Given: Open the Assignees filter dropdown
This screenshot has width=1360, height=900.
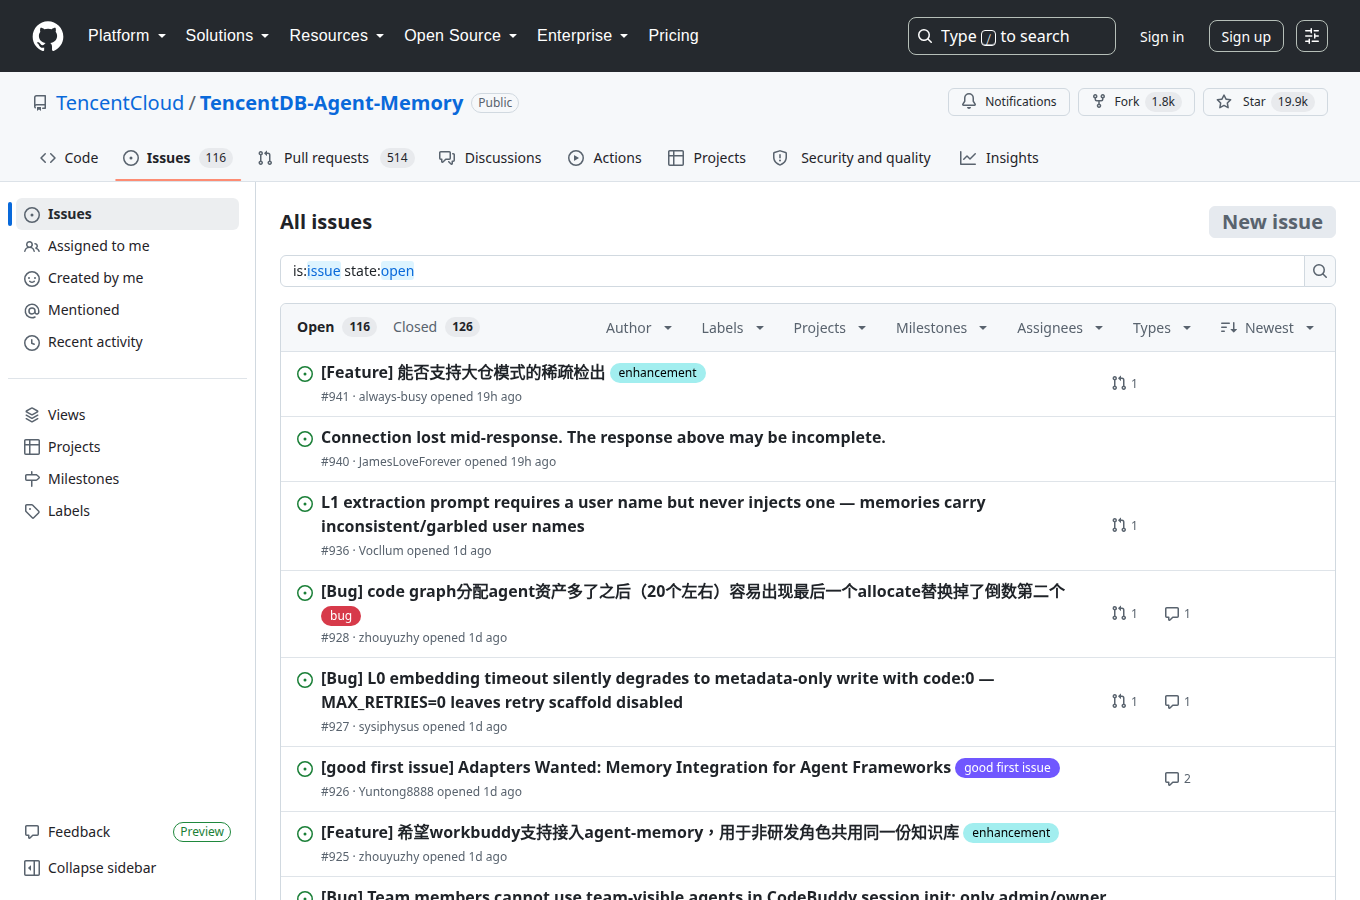Looking at the screenshot, I should (x=1059, y=328).
